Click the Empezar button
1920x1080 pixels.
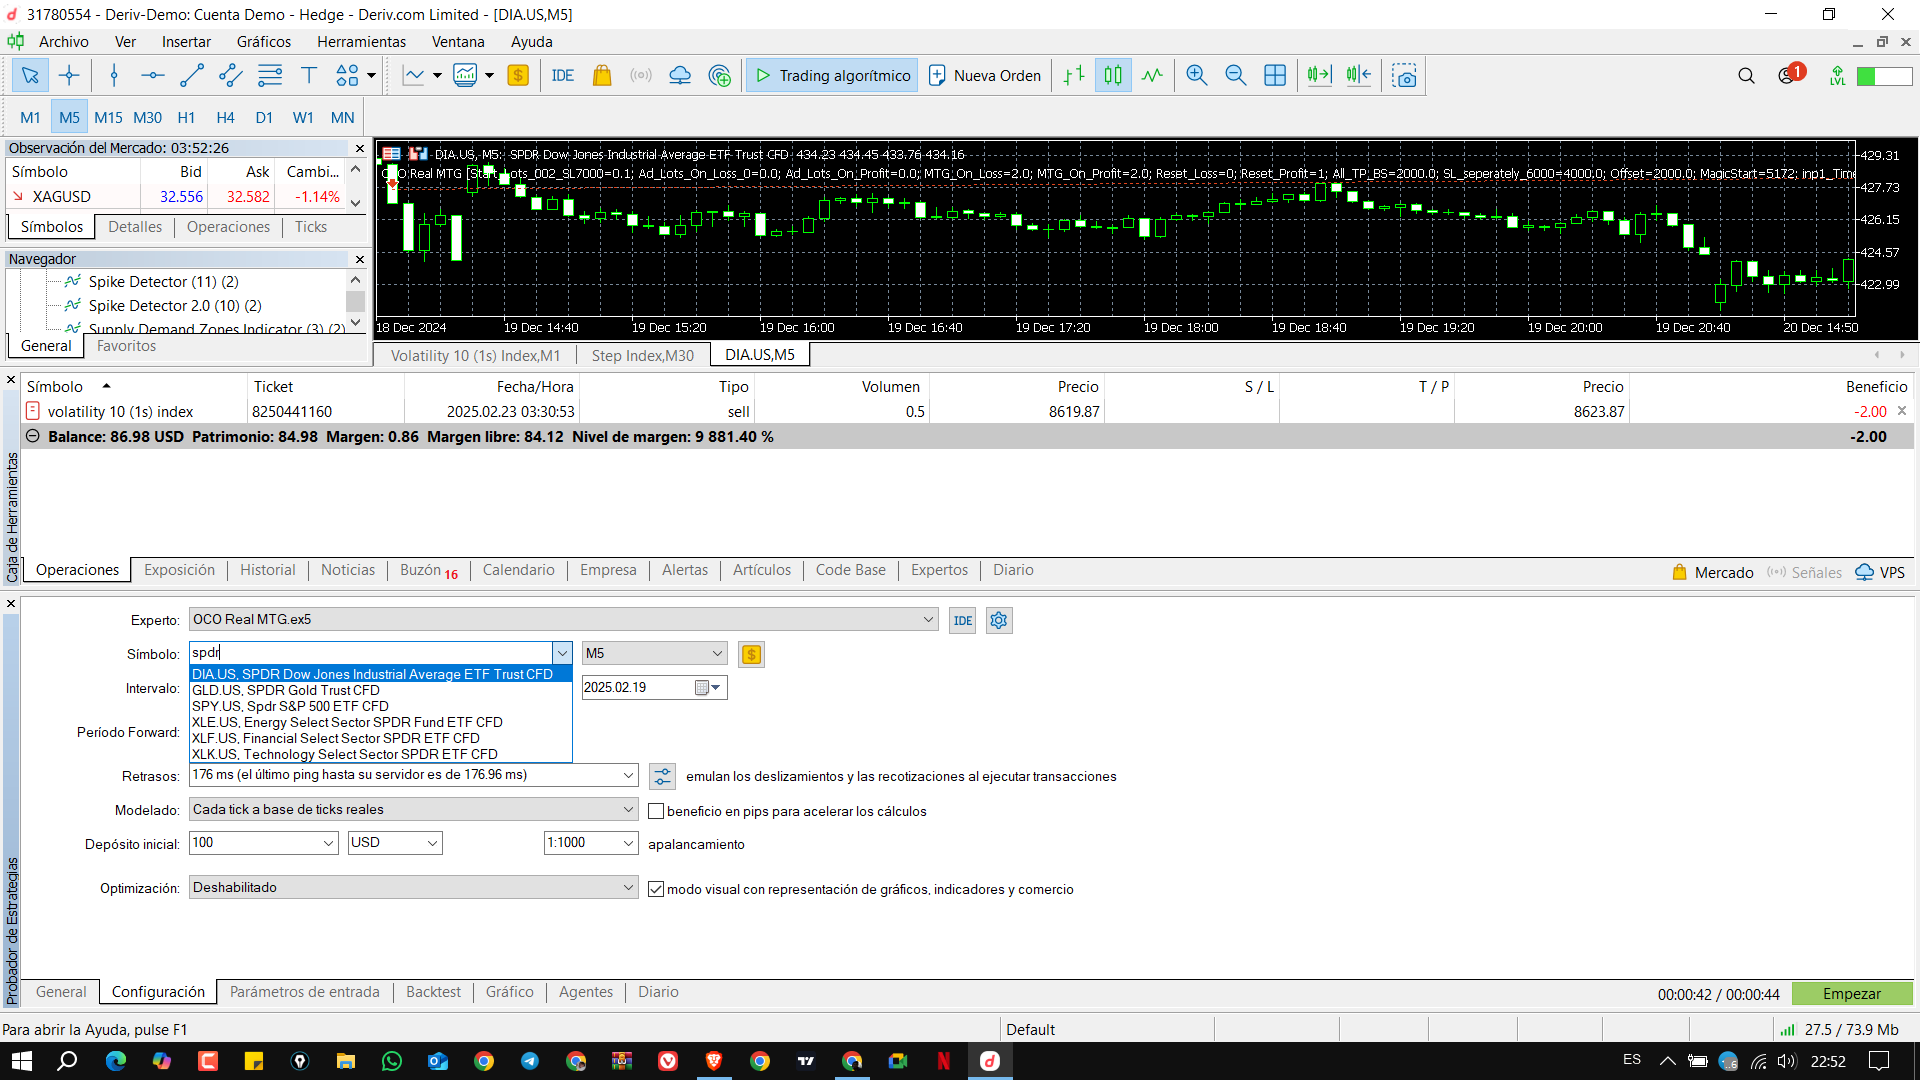point(1852,994)
